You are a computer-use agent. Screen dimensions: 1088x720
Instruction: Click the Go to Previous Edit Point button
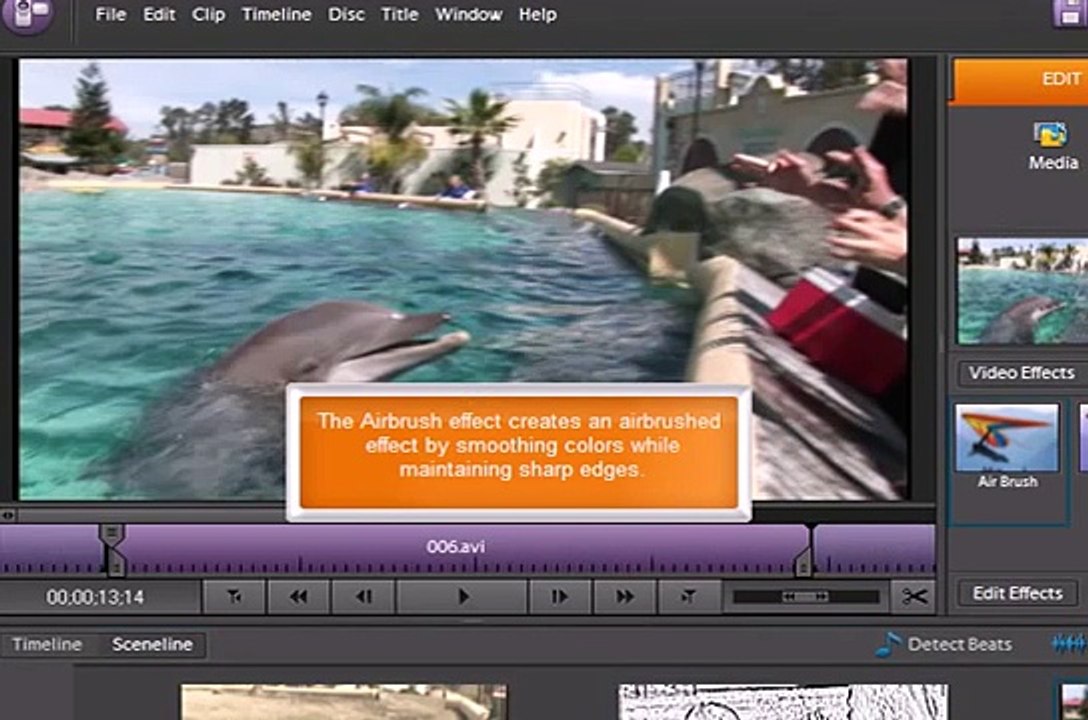click(234, 597)
